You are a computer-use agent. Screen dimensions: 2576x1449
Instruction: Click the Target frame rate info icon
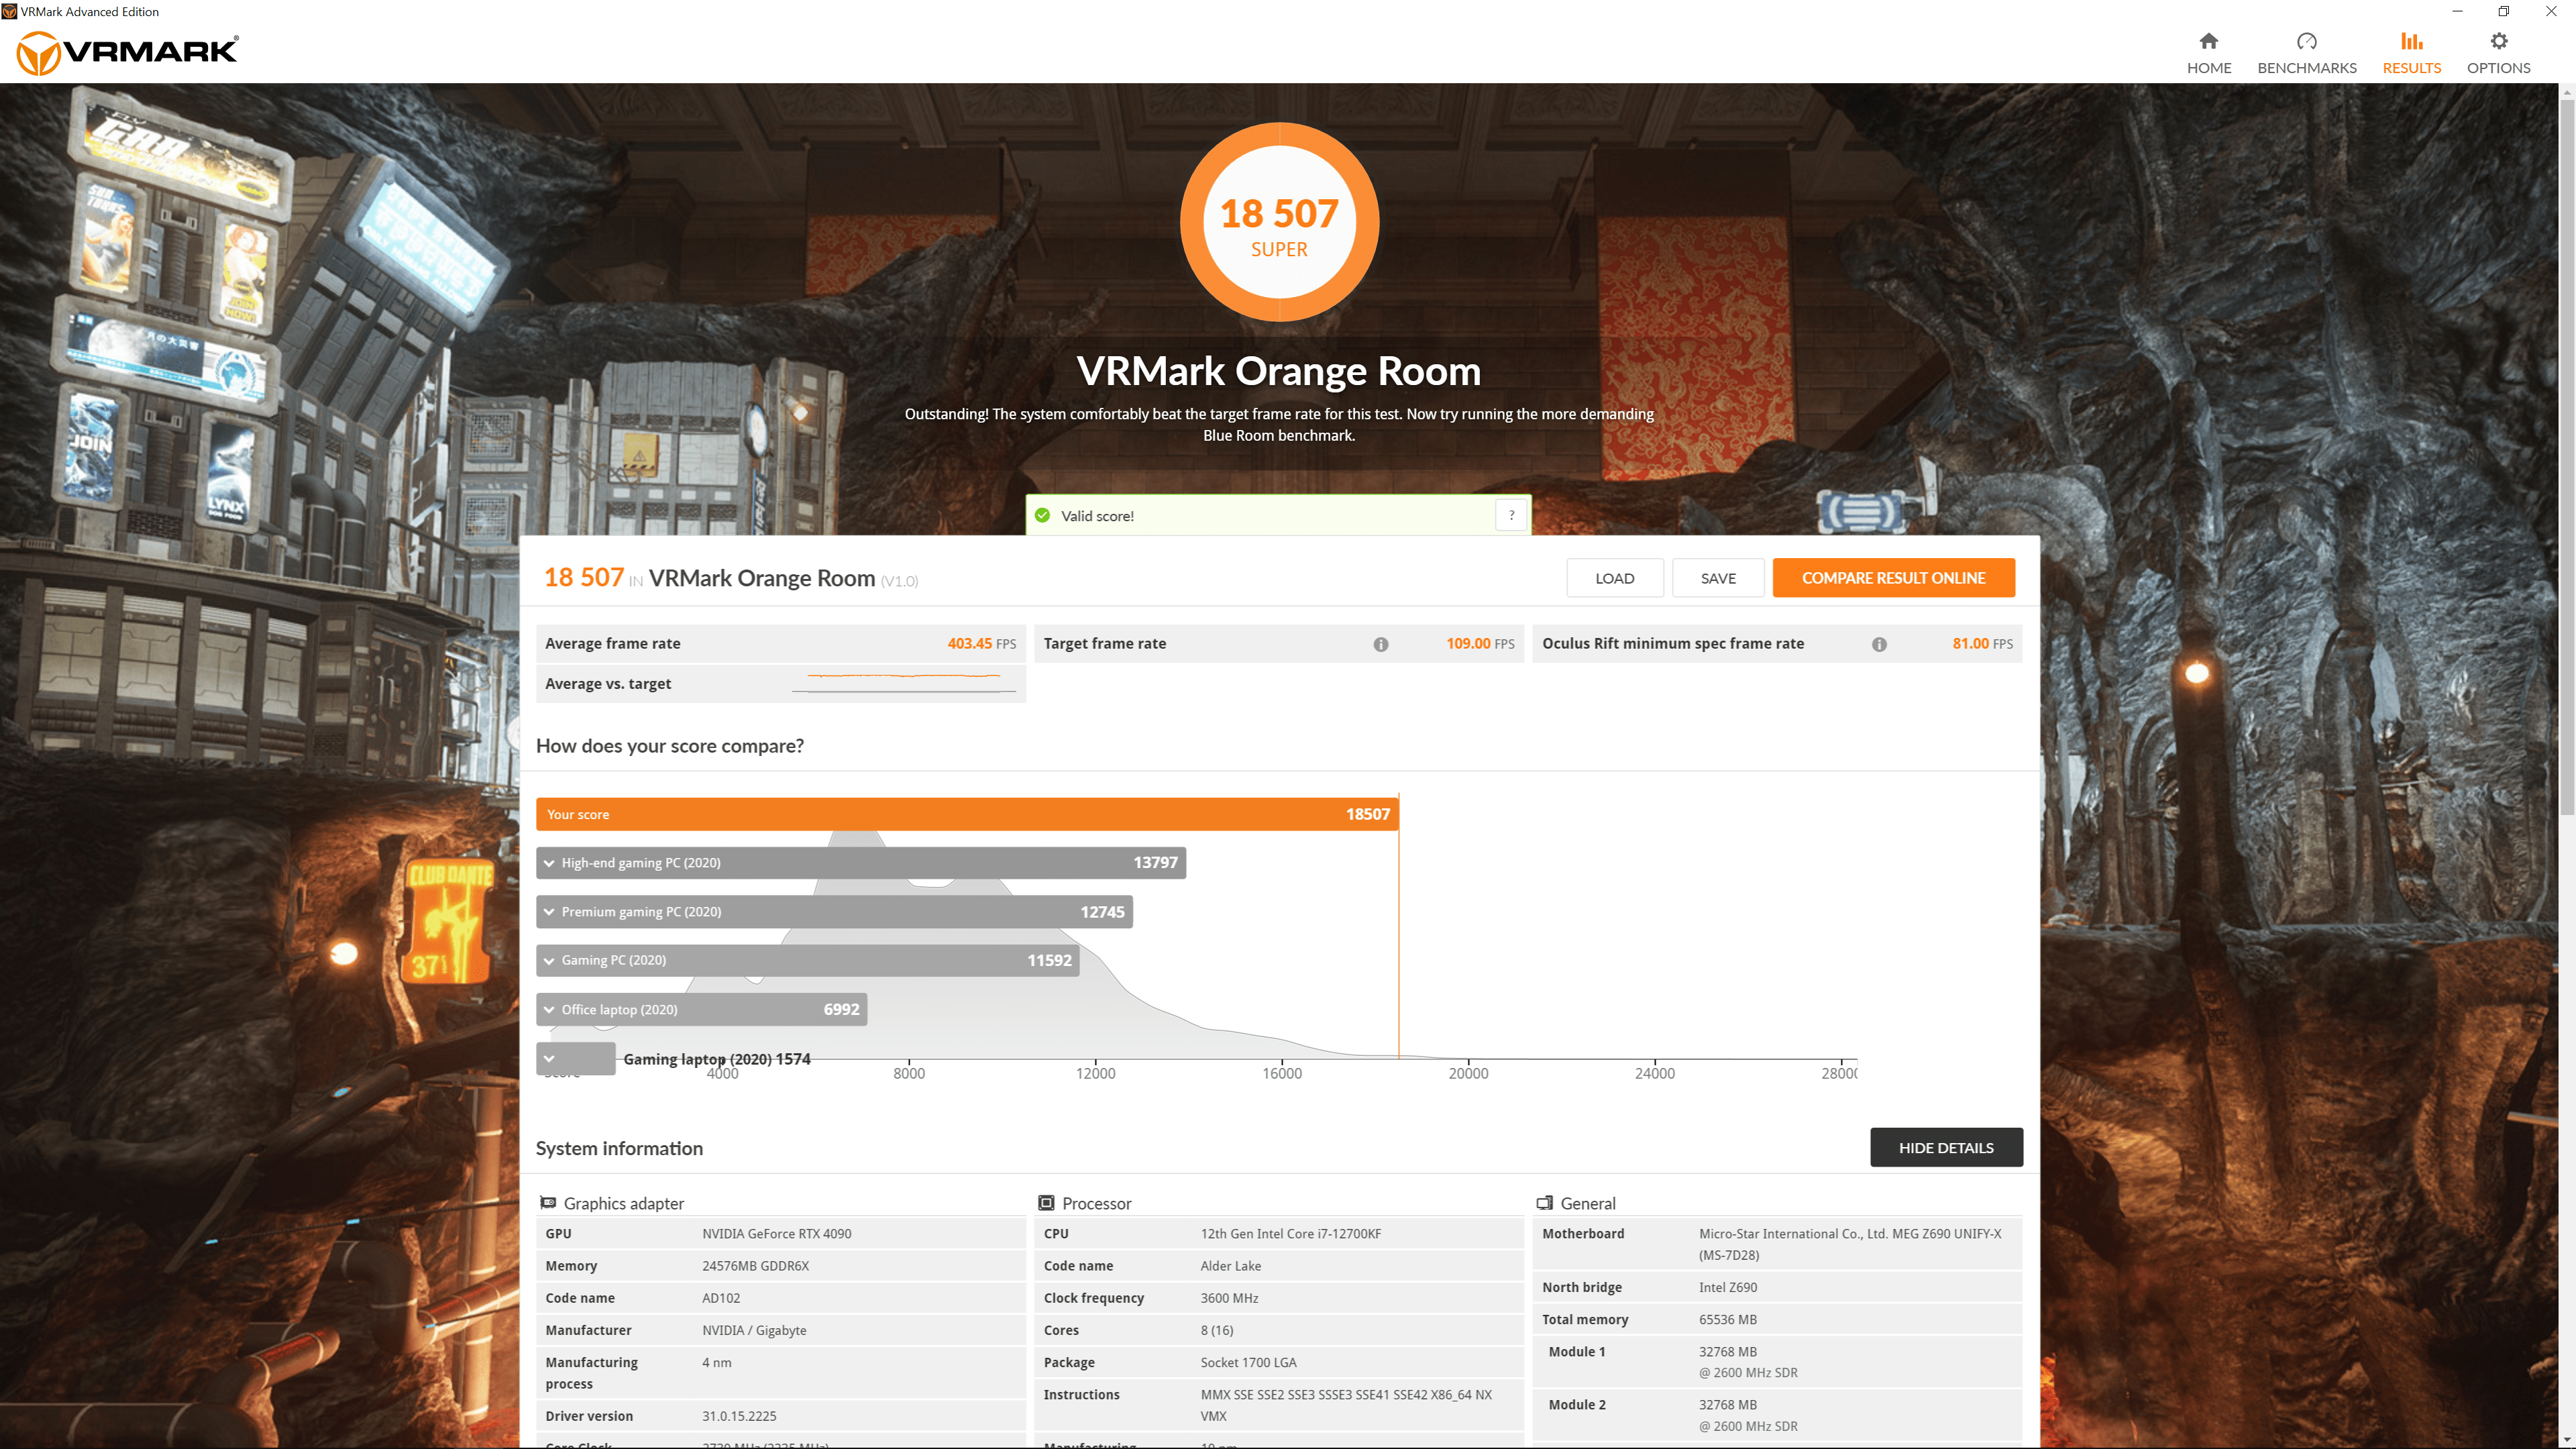coord(1380,644)
